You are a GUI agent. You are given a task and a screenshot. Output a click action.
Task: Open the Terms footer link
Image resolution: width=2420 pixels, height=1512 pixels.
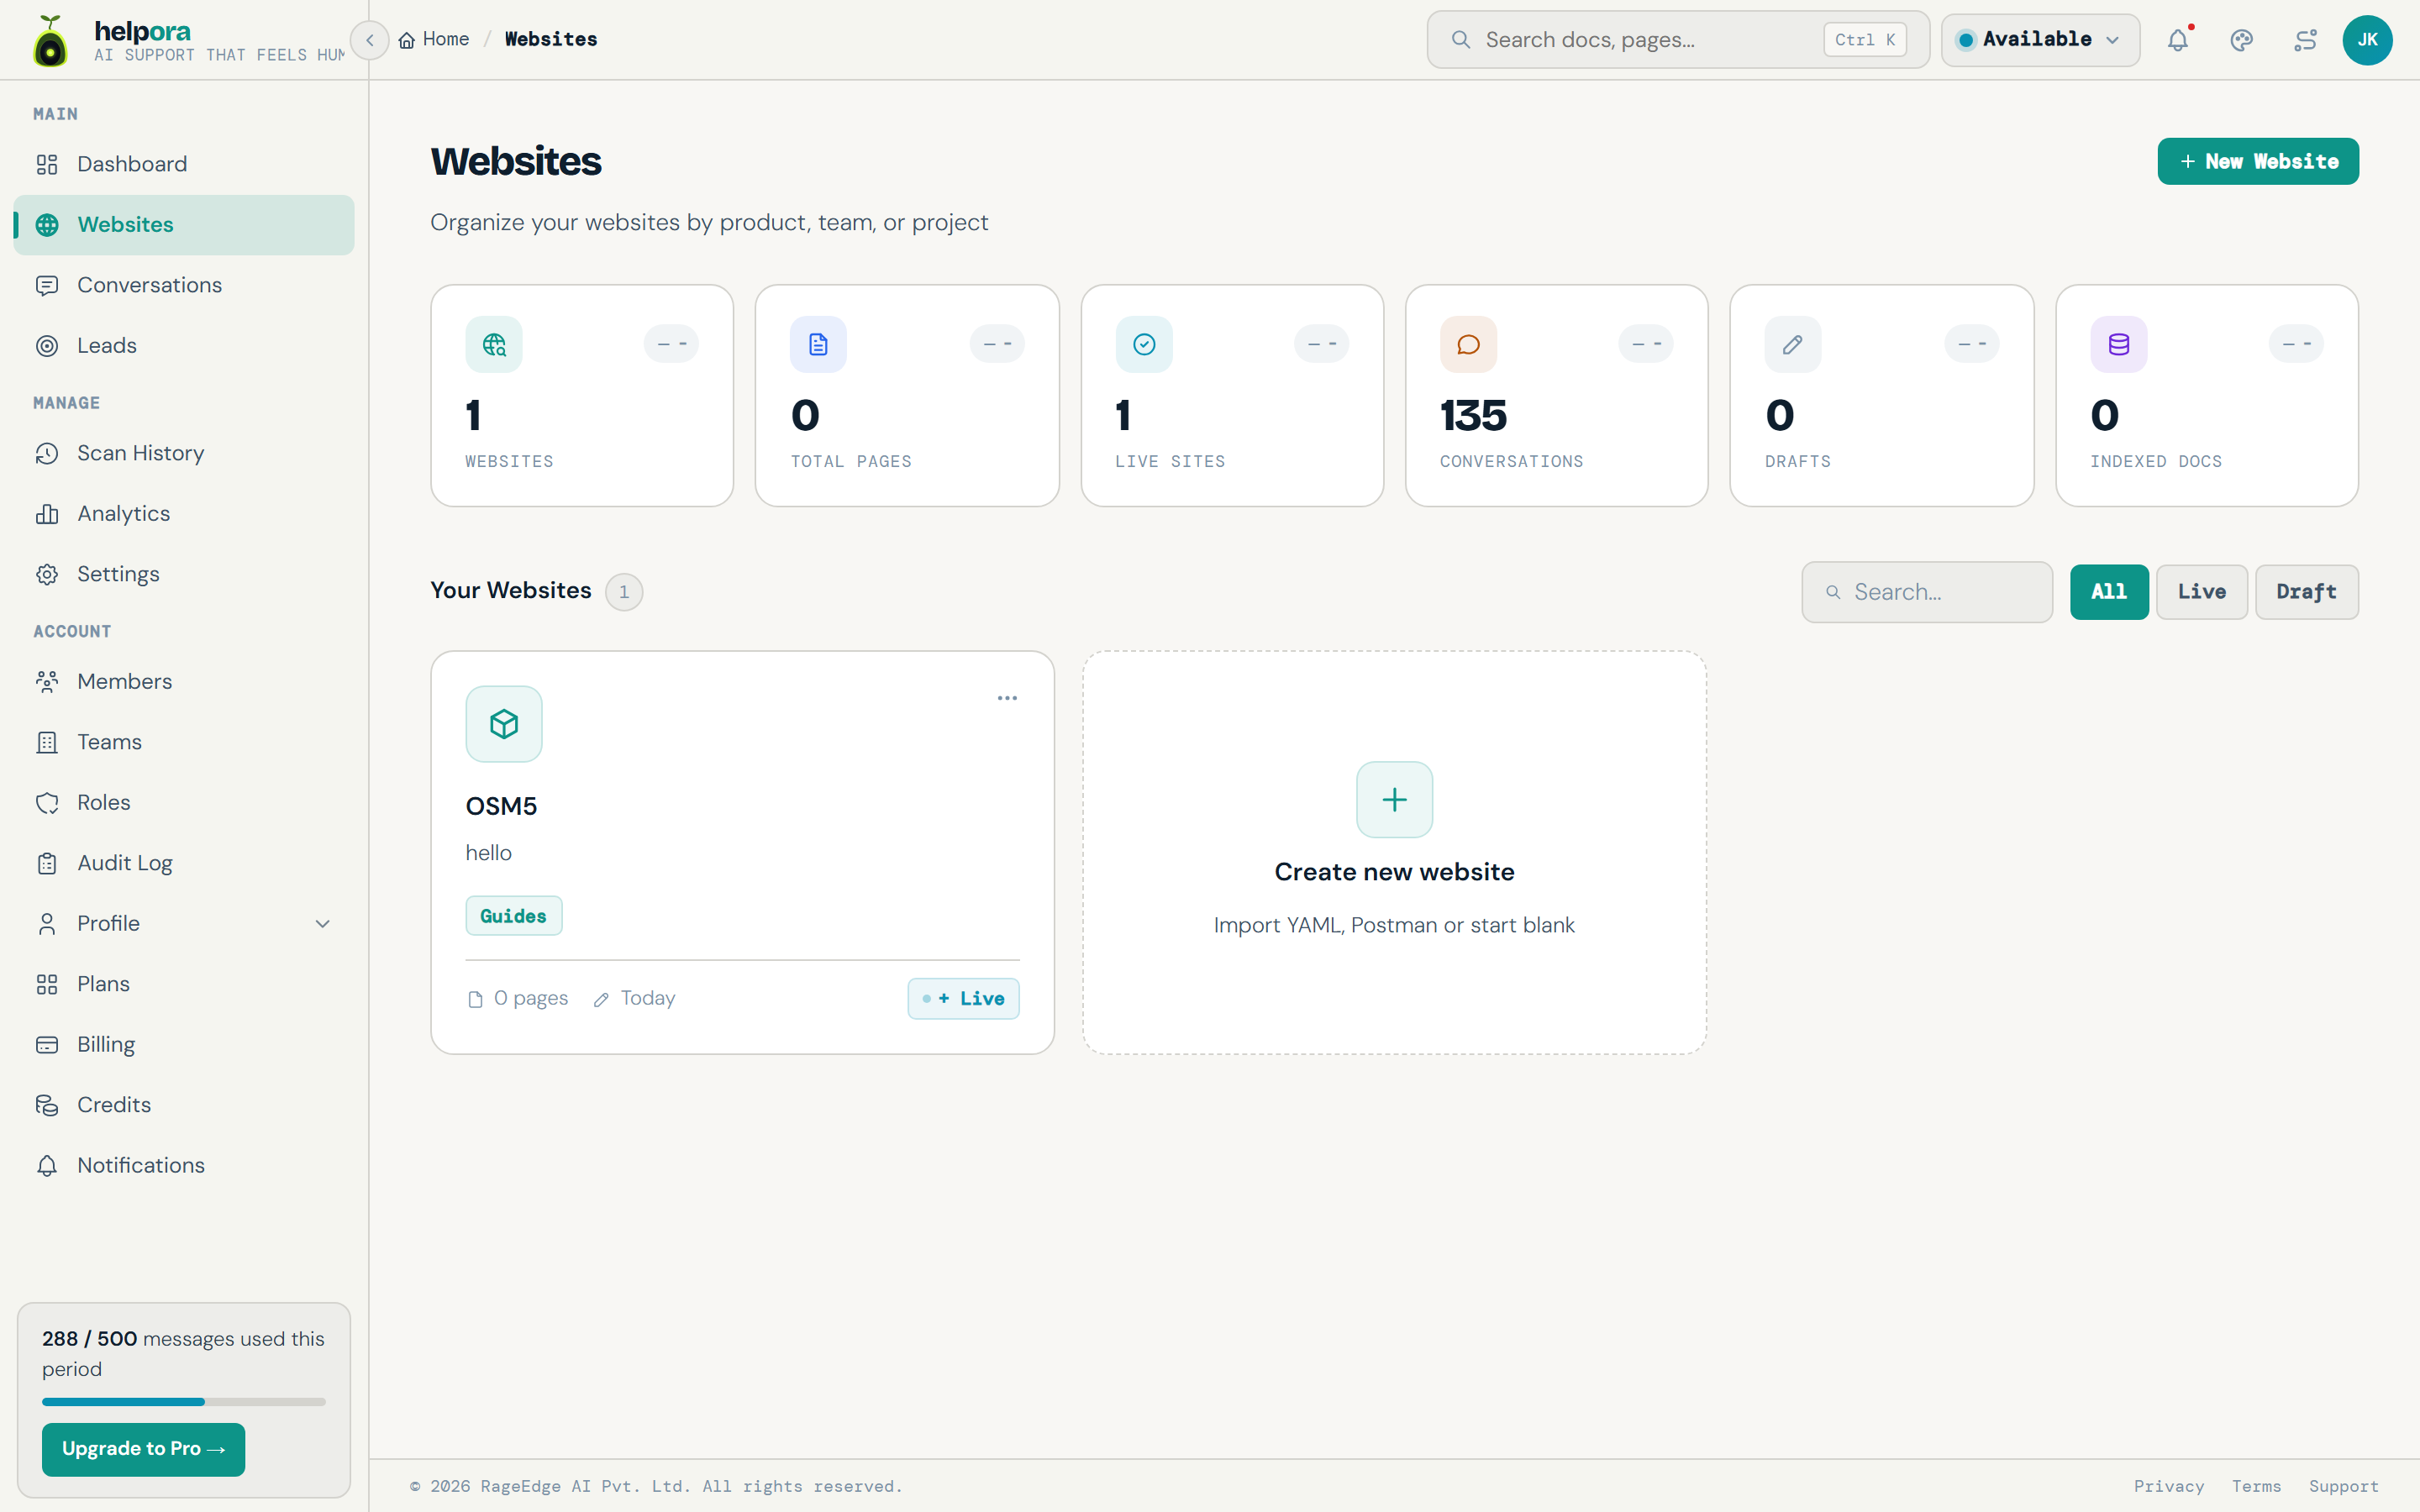pyautogui.click(x=2256, y=1486)
